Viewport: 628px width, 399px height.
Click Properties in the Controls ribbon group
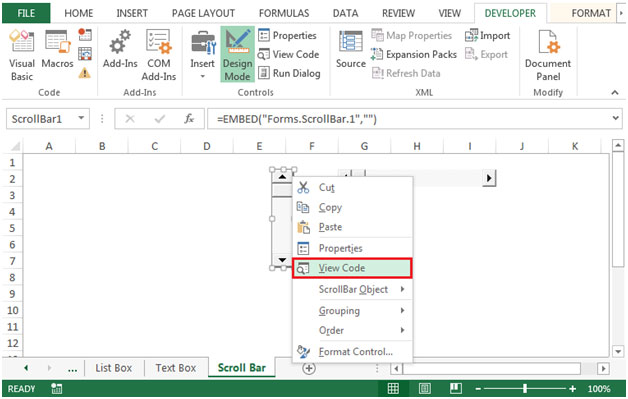pos(287,36)
